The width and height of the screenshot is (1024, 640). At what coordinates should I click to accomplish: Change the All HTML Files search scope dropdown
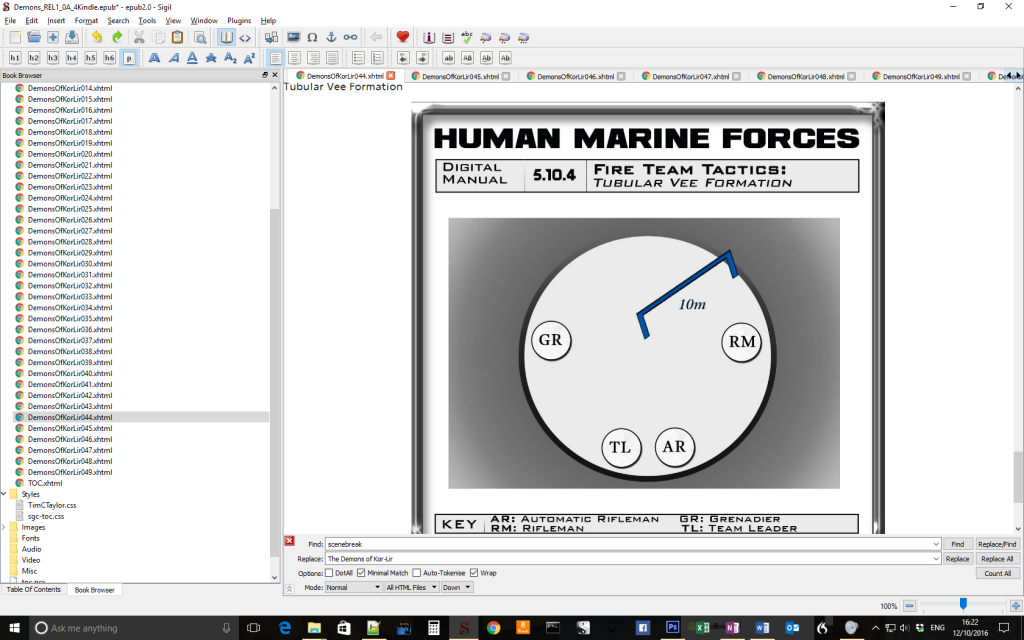coord(410,587)
